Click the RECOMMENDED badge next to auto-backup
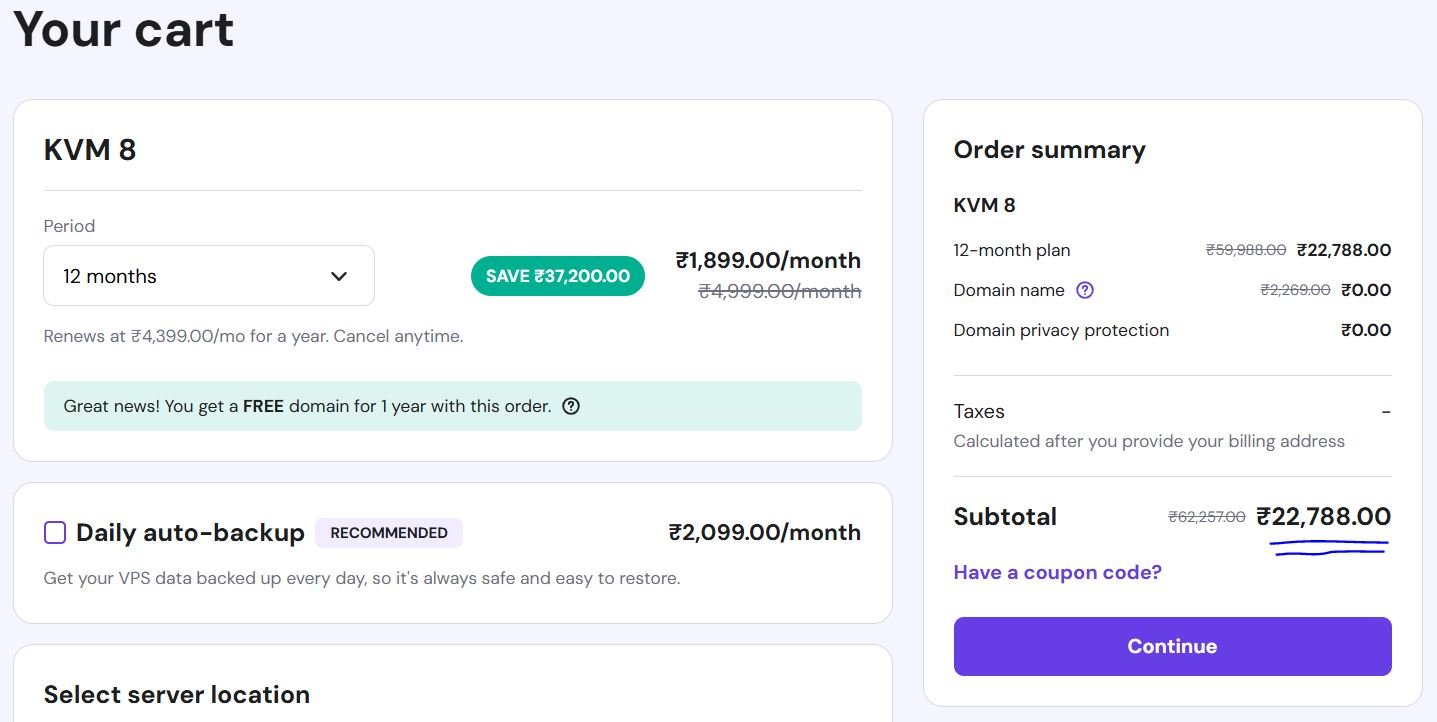The height and width of the screenshot is (722, 1437). tap(389, 533)
